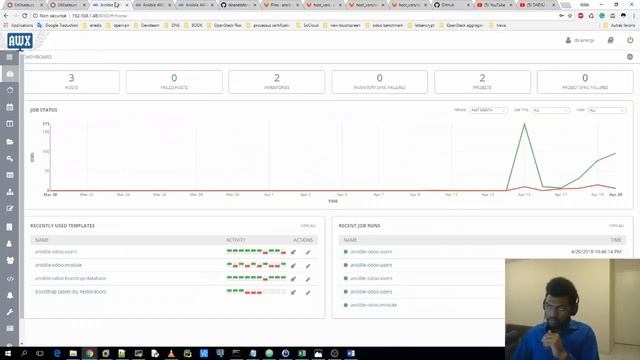Open the activity stream icon beside Dashboard breadcrumb

(x=630, y=57)
